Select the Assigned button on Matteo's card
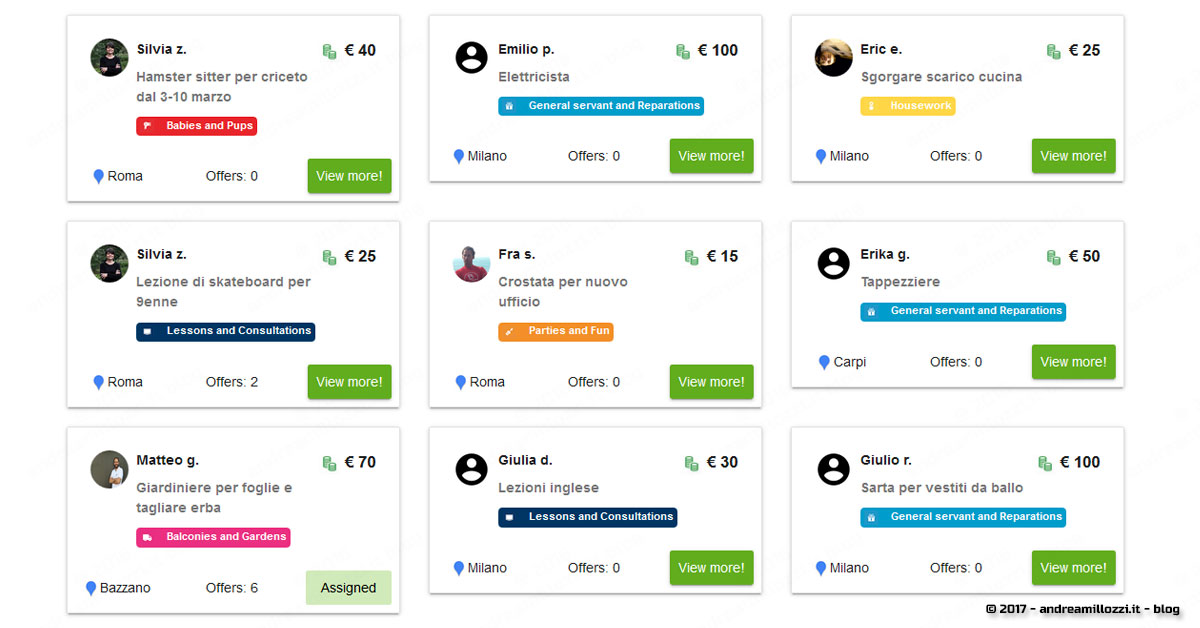 348,588
